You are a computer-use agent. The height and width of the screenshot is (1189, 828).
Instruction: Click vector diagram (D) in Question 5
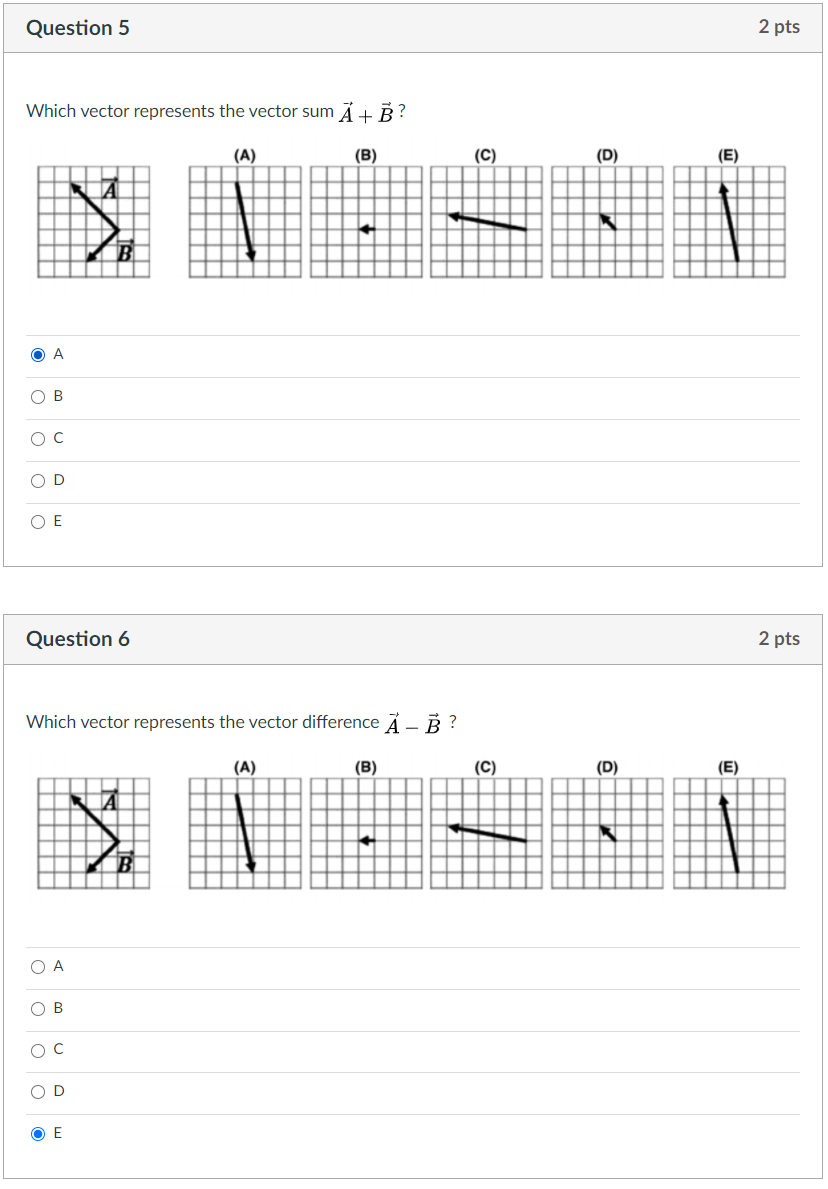pyautogui.click(x=607, y=220)
